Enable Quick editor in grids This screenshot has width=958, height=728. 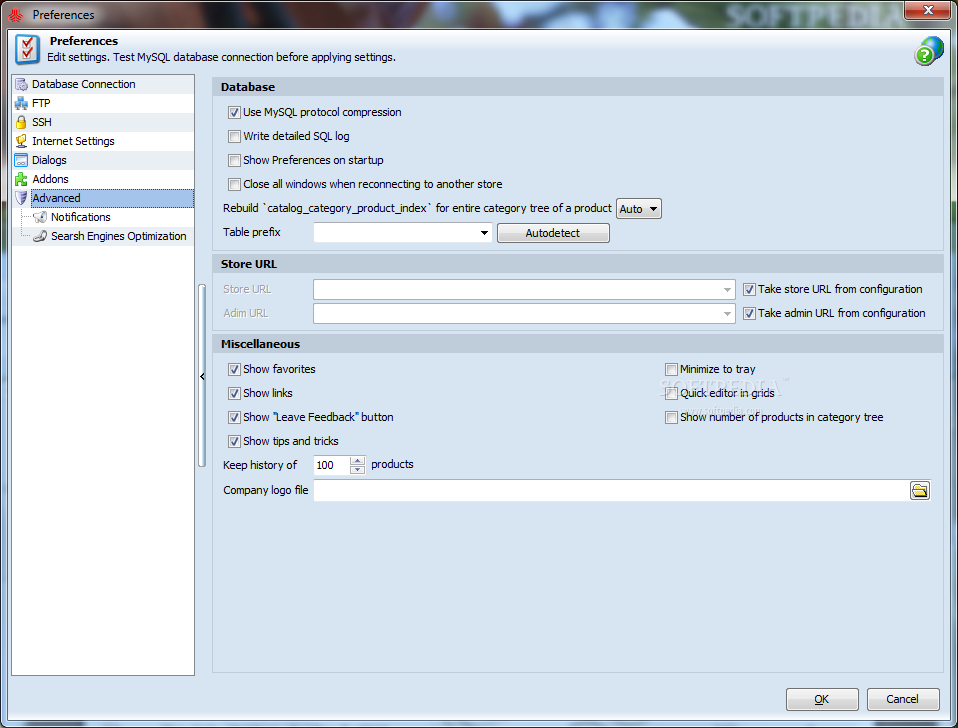(671, 393)
